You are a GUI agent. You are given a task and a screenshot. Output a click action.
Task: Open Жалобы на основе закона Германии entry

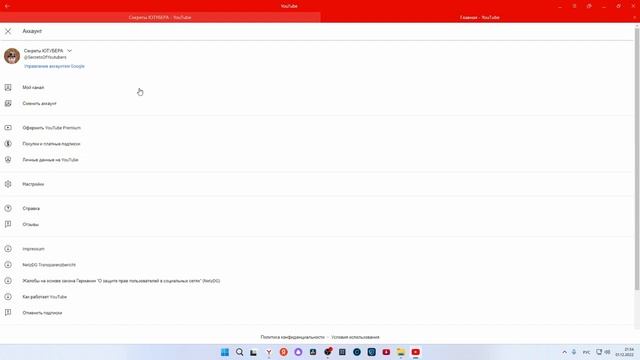click(121, 281)
